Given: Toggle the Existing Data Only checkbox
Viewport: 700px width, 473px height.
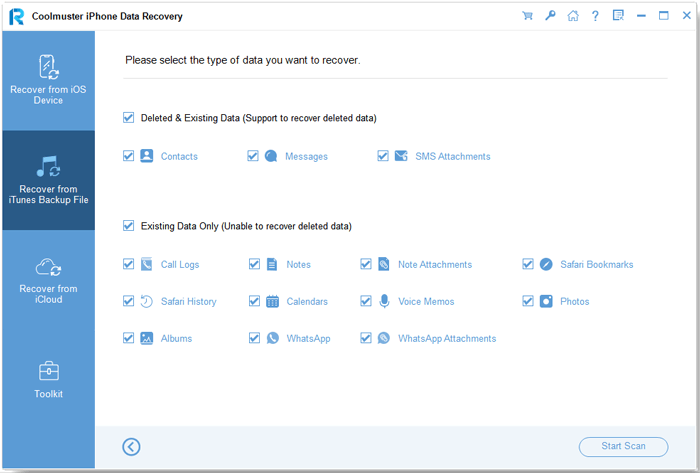Looking at the screenshot, I should [128, 226].
